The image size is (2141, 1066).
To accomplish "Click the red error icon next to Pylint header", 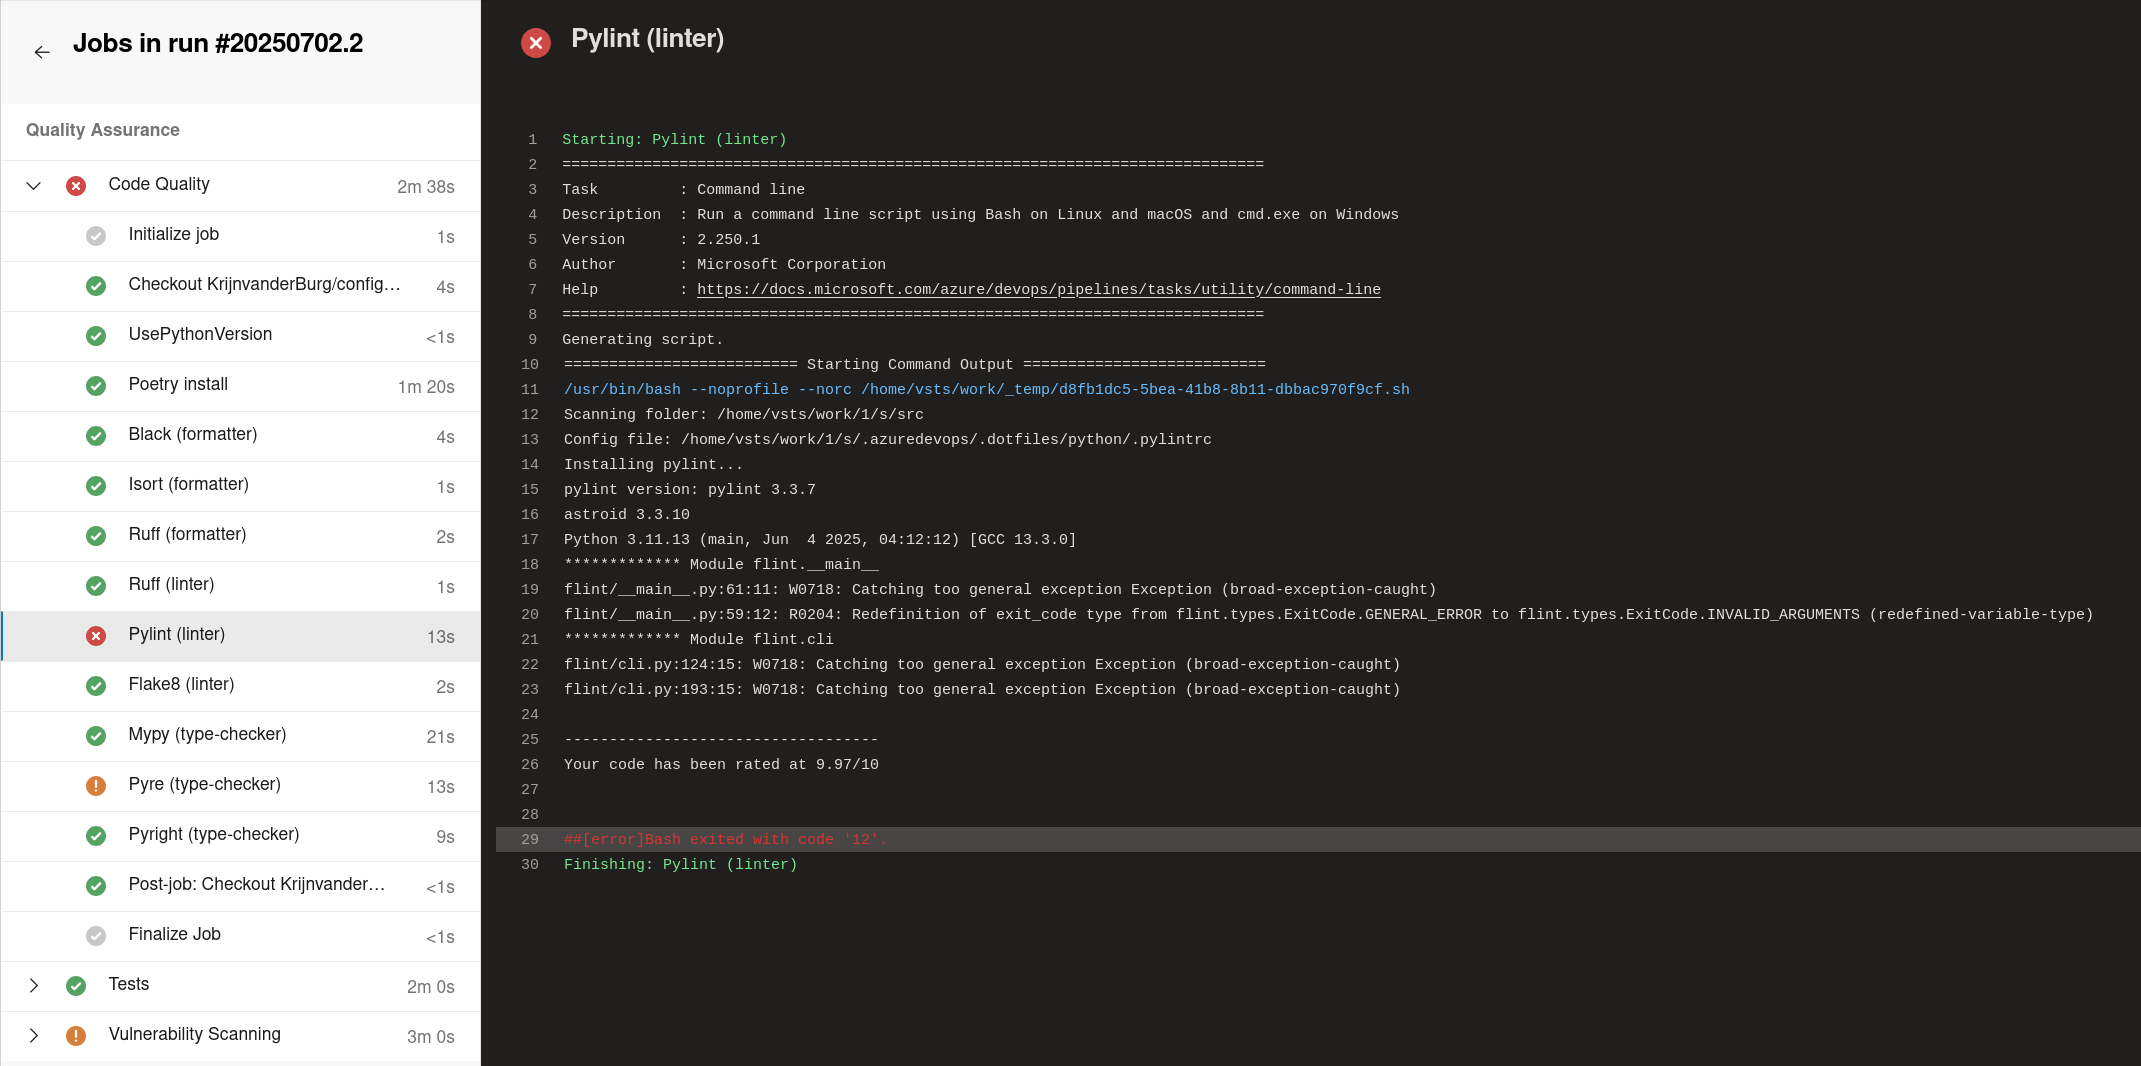I will 536,43.
